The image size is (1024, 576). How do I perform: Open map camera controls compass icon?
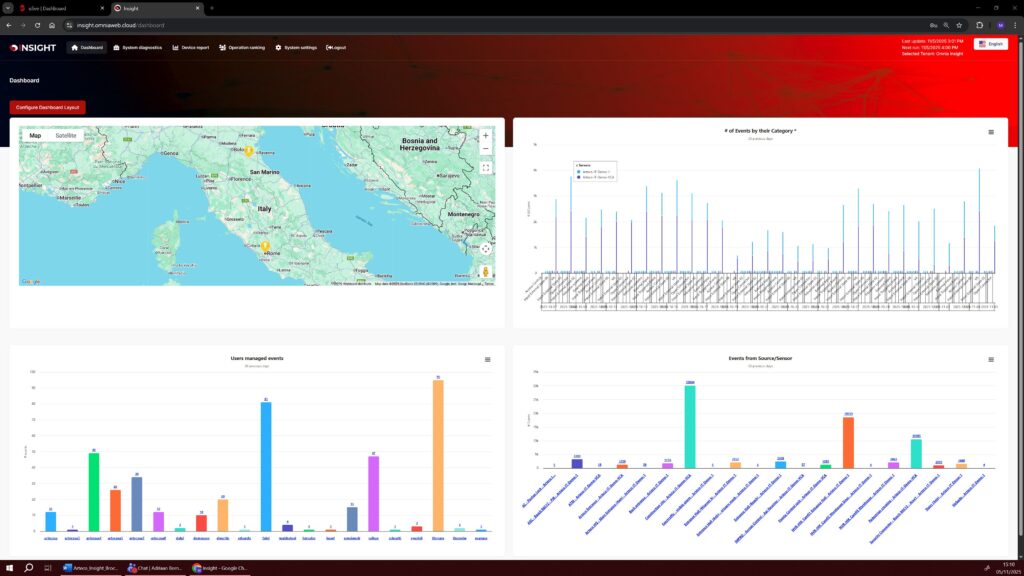(x=485, y=248)
